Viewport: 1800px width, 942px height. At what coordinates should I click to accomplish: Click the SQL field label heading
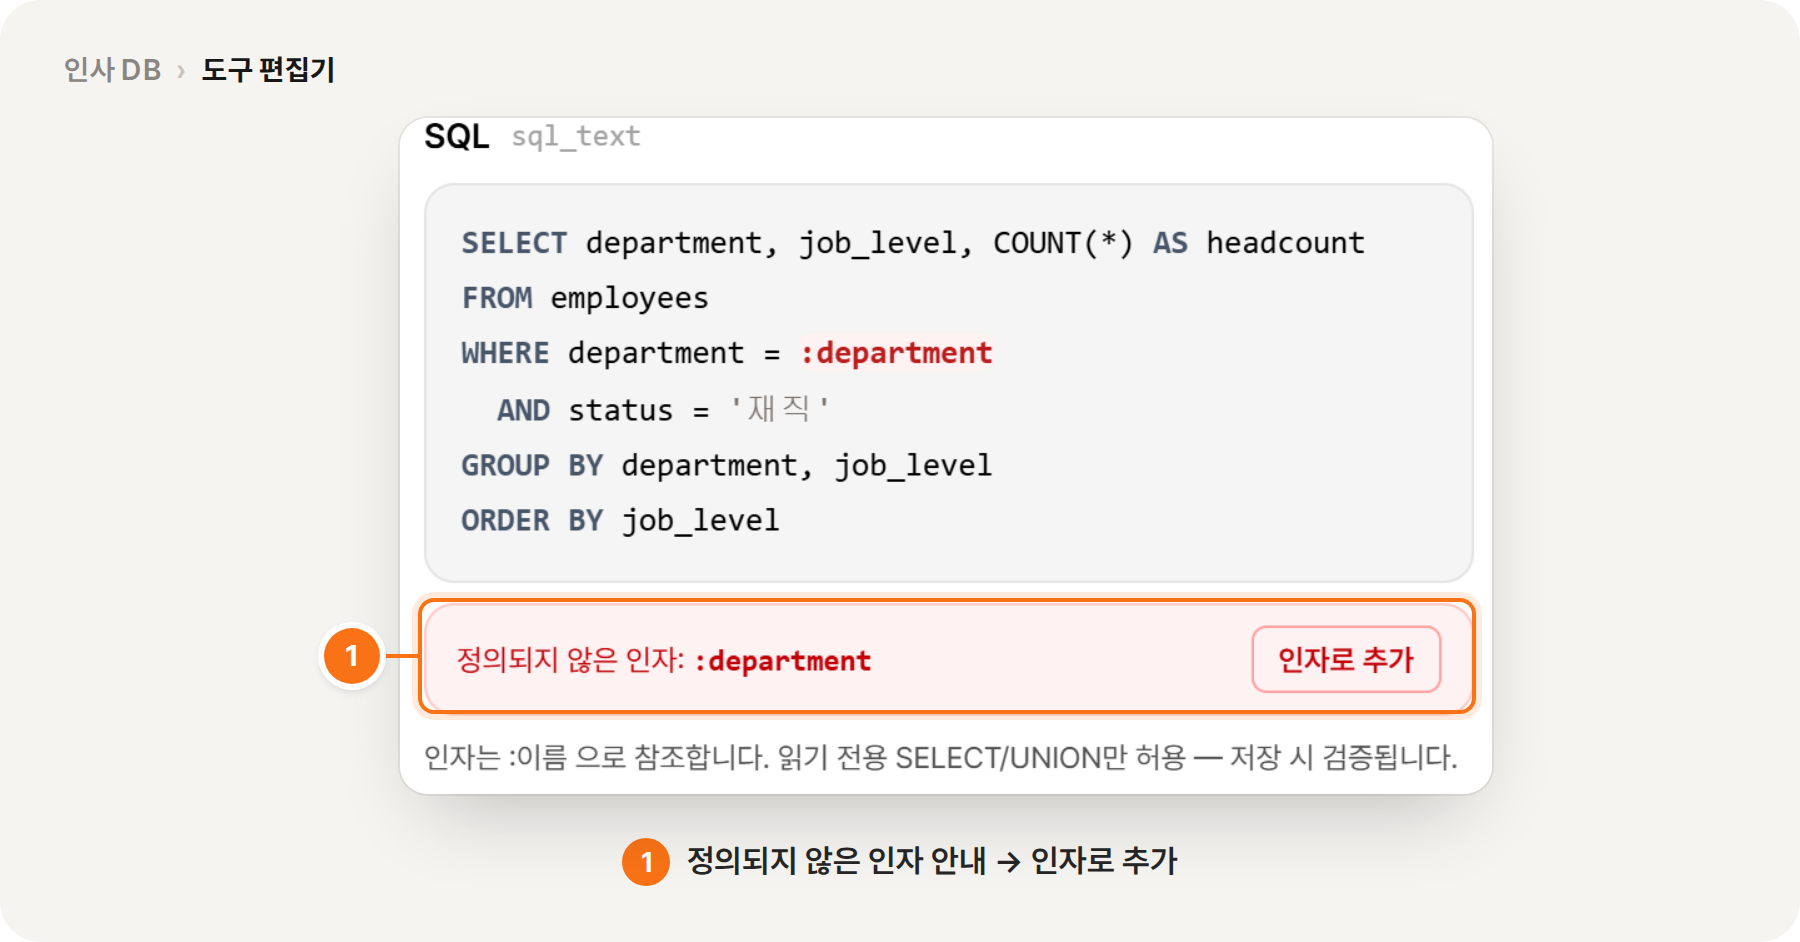tap(457, 136)
